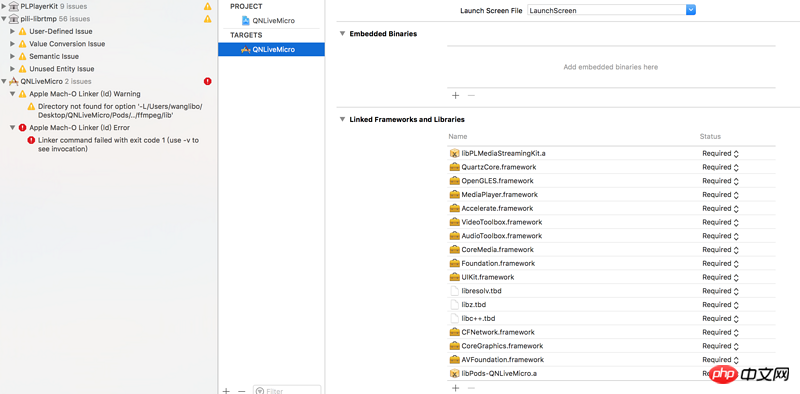Click the libPLMediaStreamingKit.a library icon

click(x=454, y=153)
